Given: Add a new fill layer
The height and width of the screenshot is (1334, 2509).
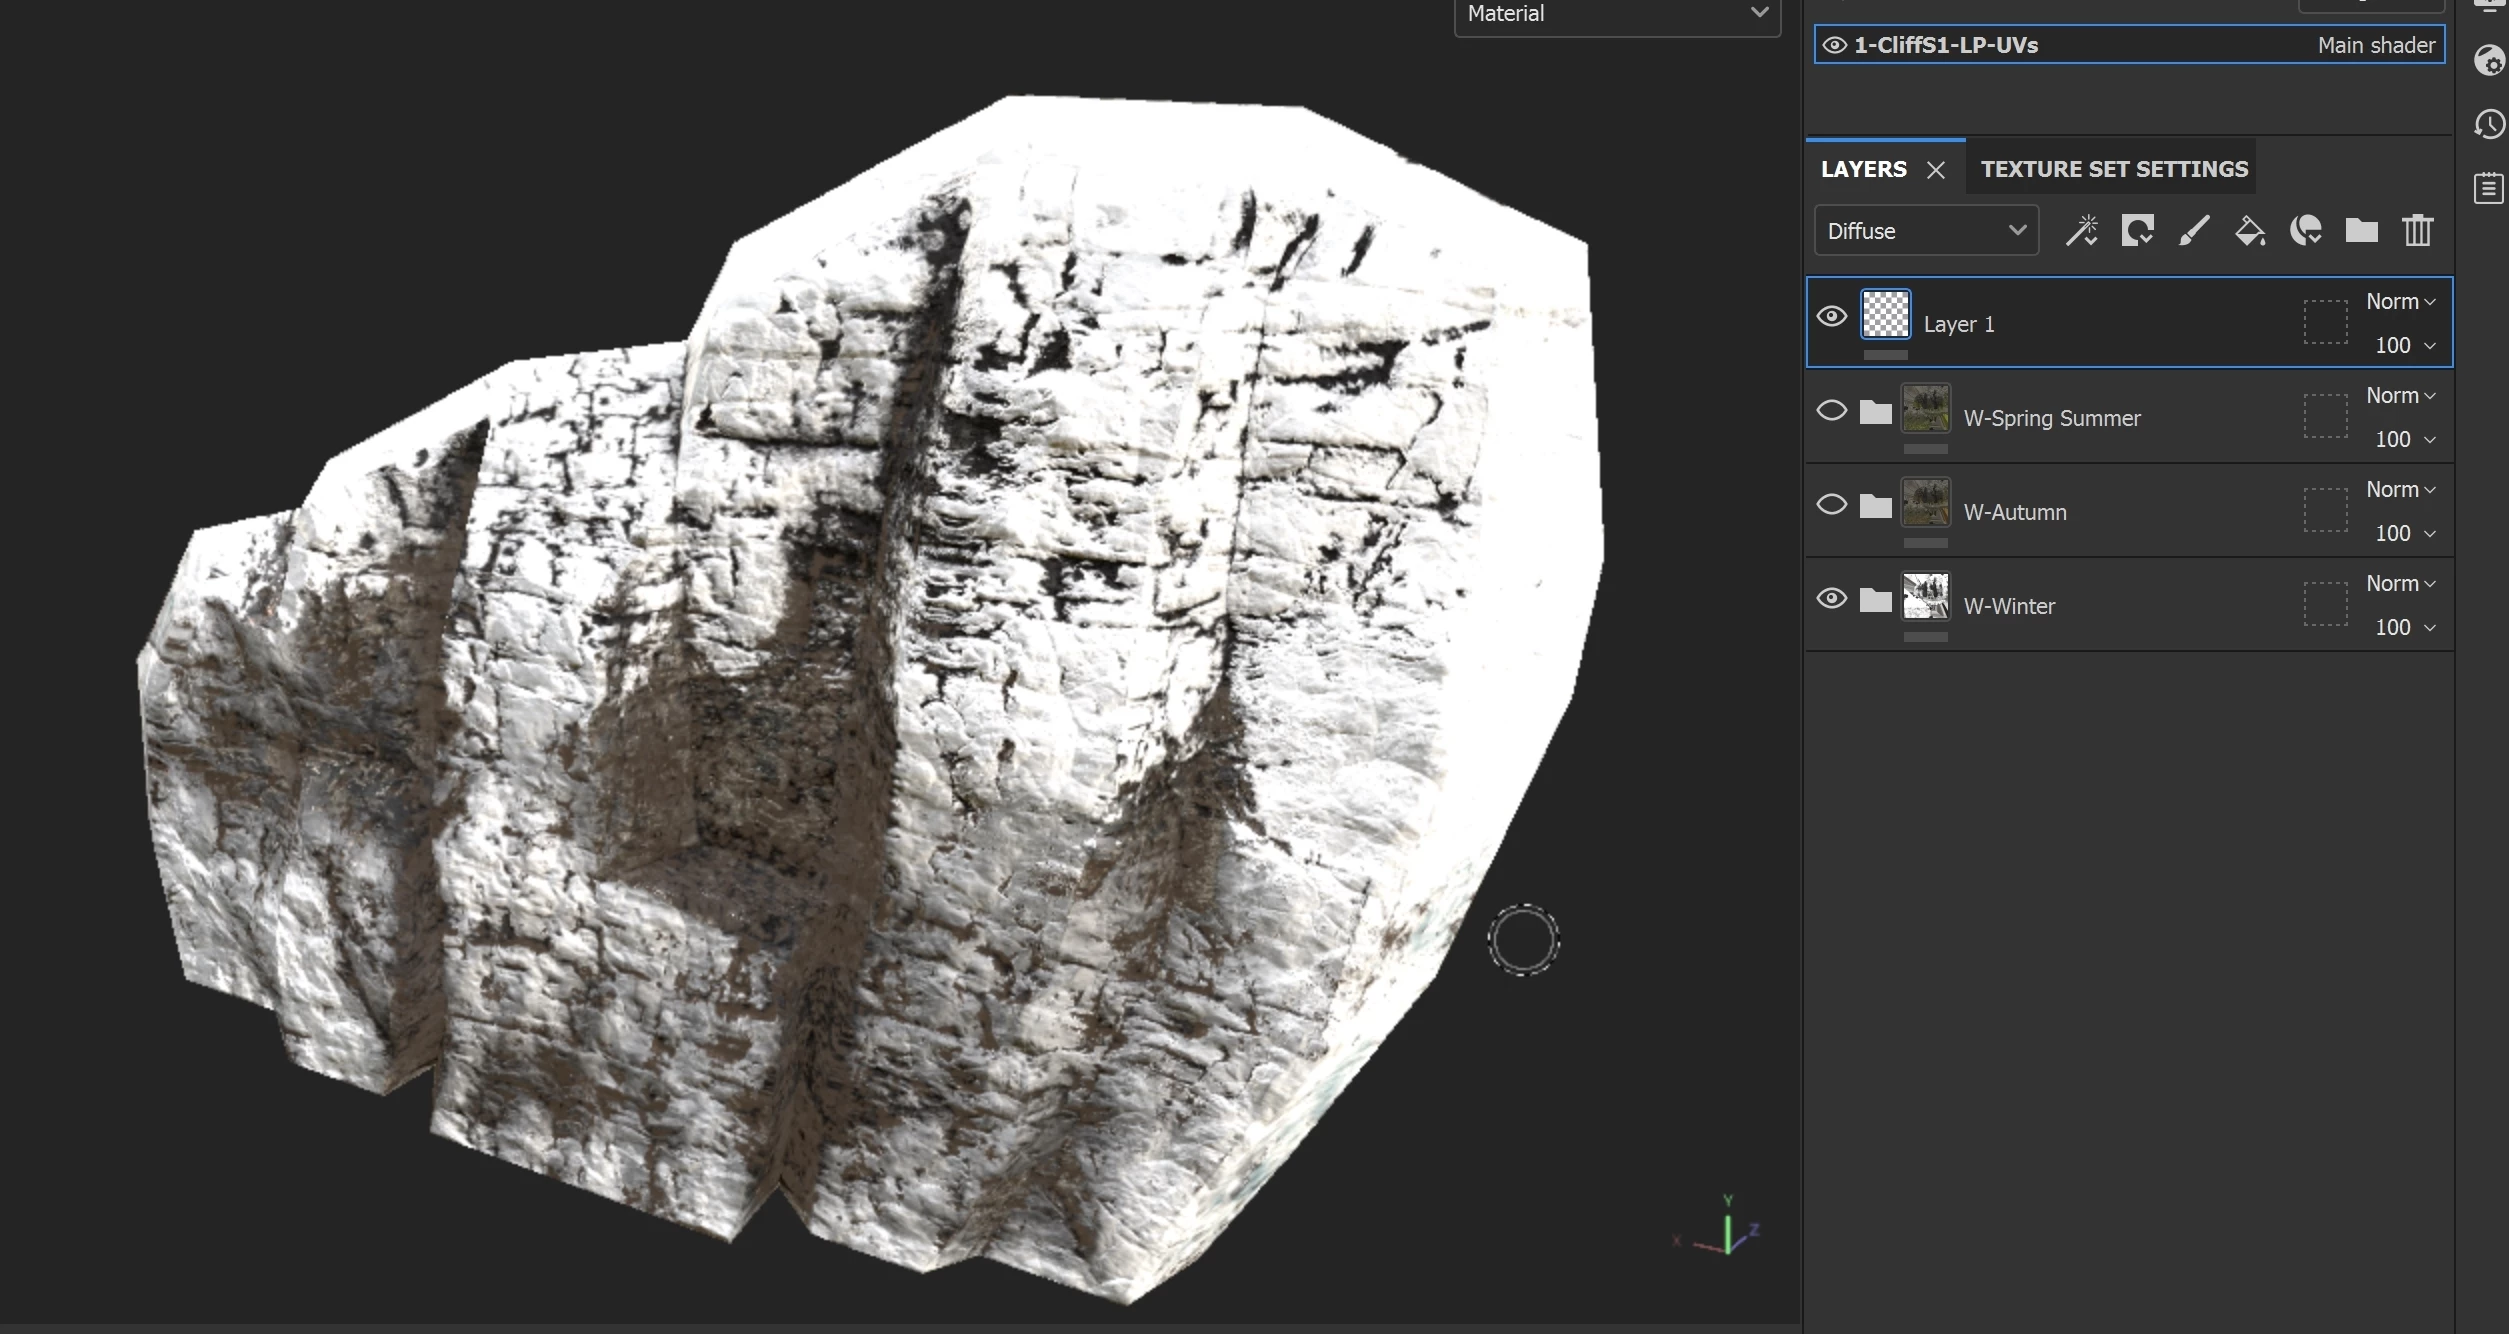Looking at the screenshot, I should [x=2249, y=231].
